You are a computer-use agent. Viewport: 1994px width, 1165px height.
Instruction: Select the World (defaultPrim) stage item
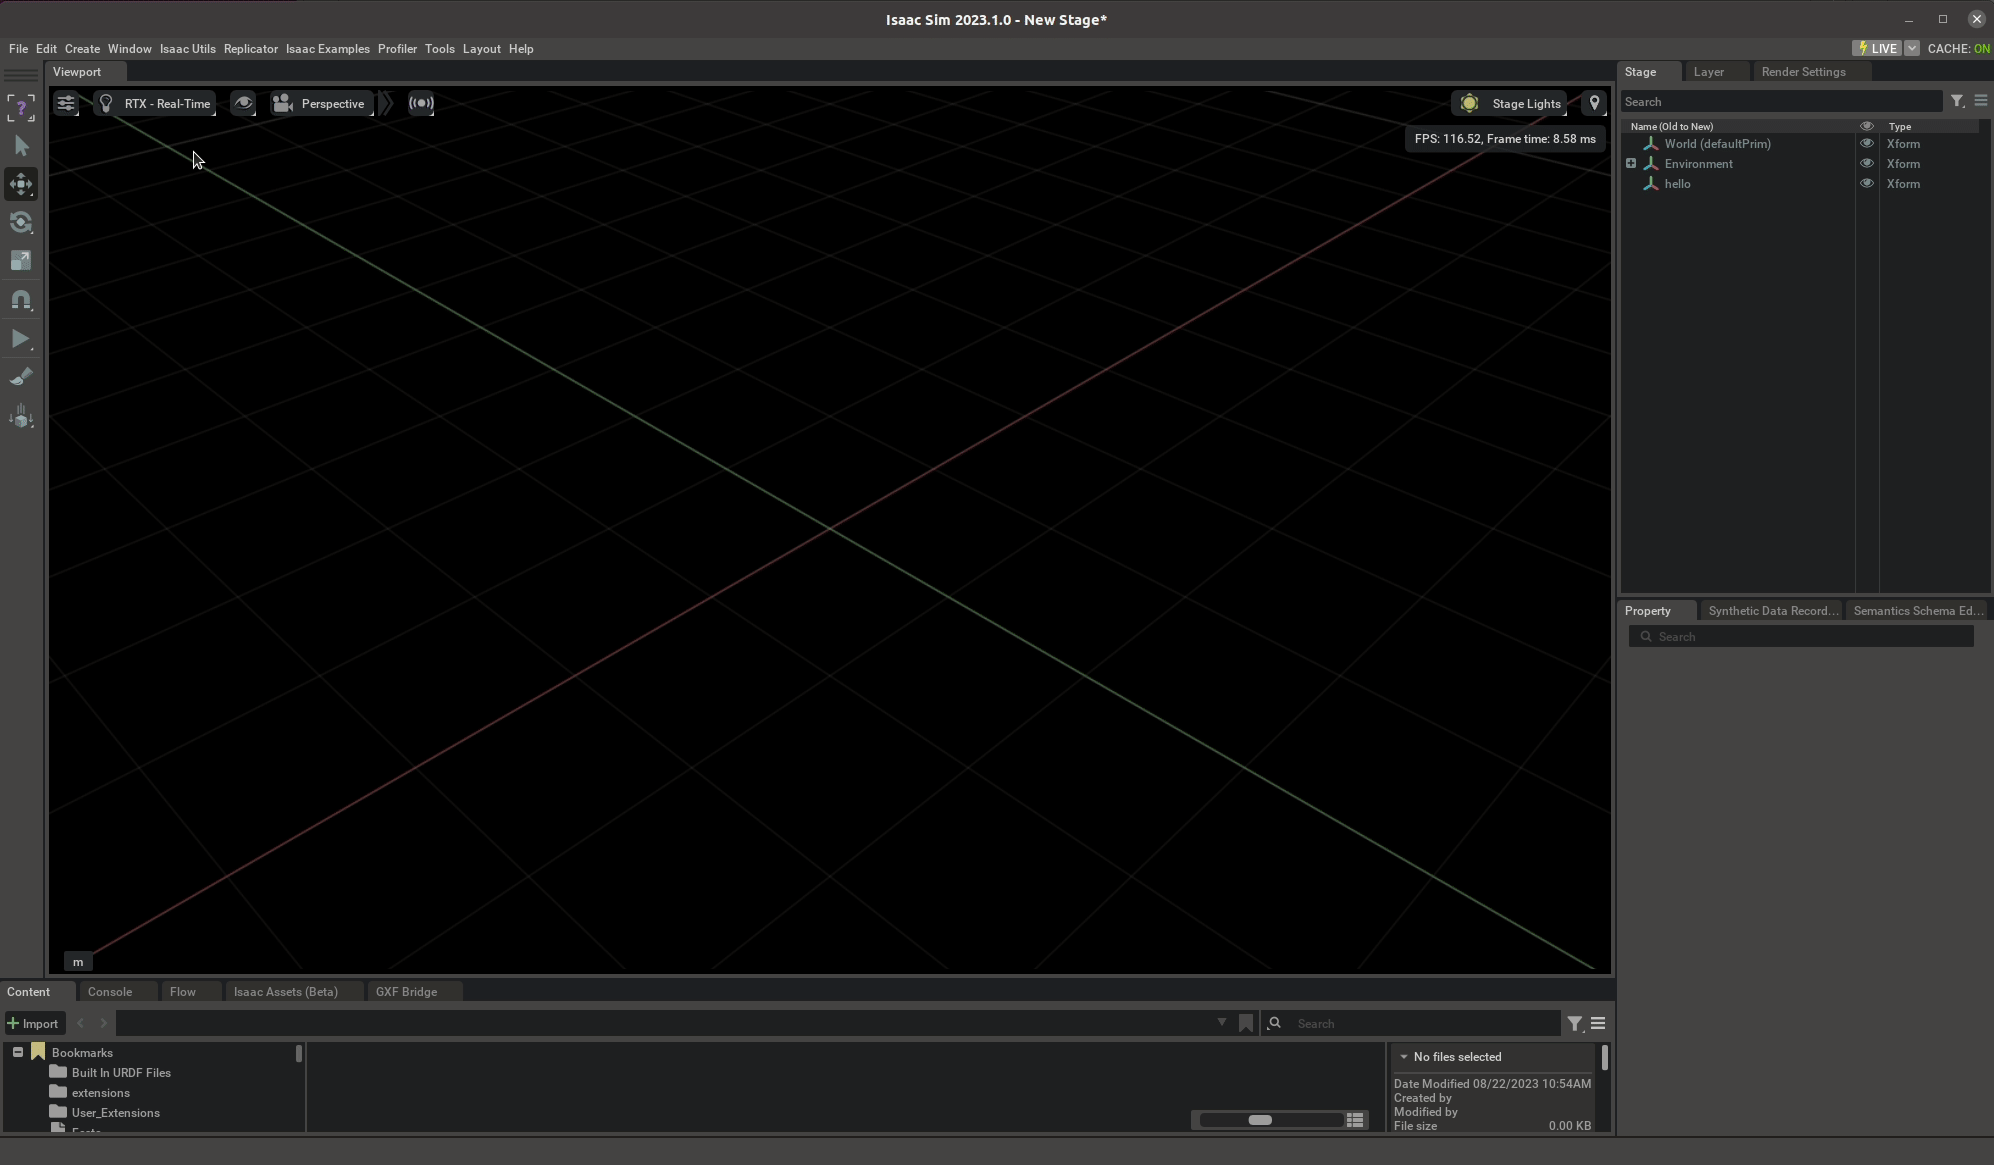coord(1717,144)
